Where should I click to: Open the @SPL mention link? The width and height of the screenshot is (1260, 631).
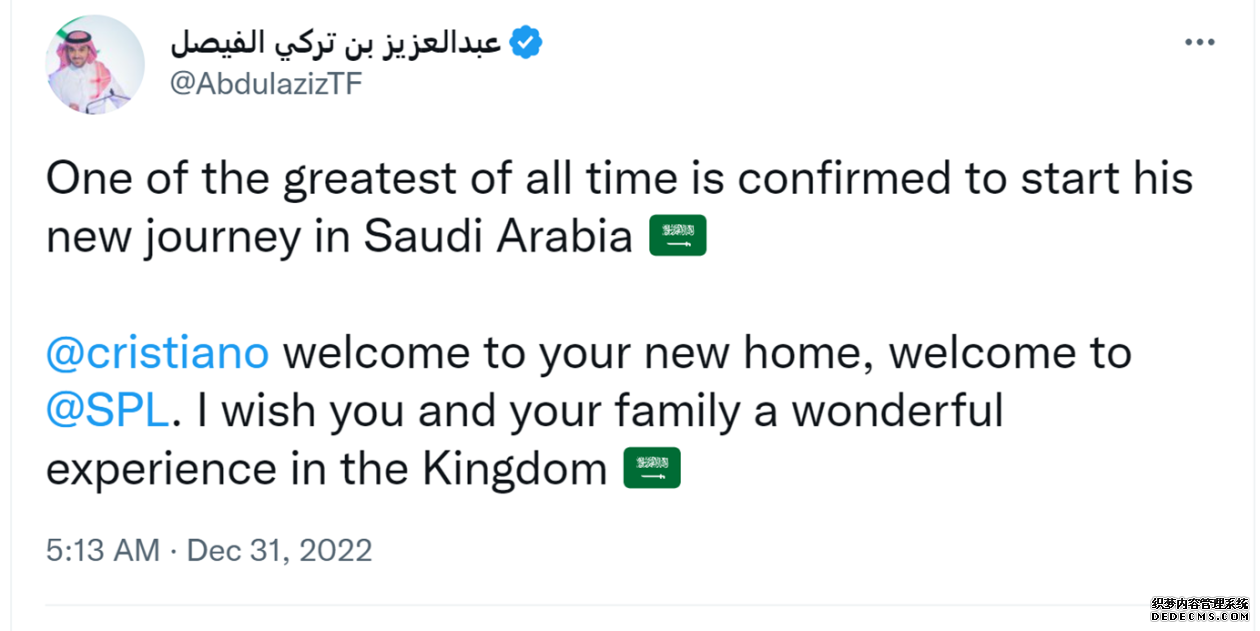pos(108,411)
